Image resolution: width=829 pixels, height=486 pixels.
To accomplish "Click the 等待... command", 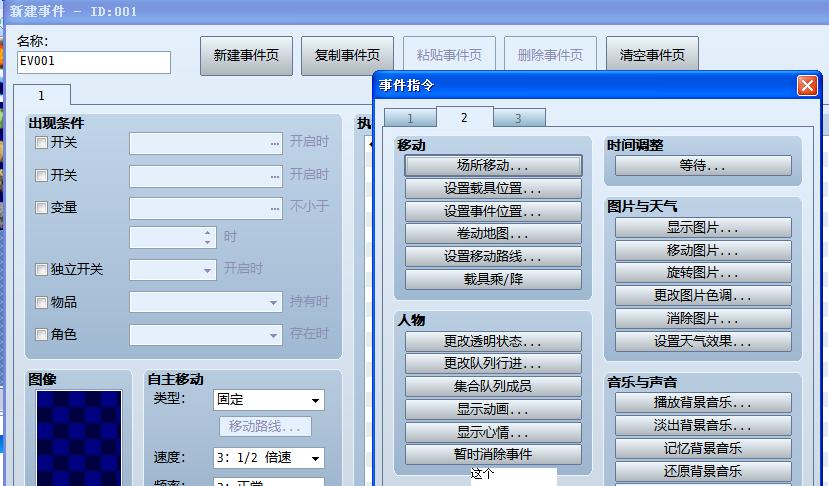I will click(x=703, y=166).
